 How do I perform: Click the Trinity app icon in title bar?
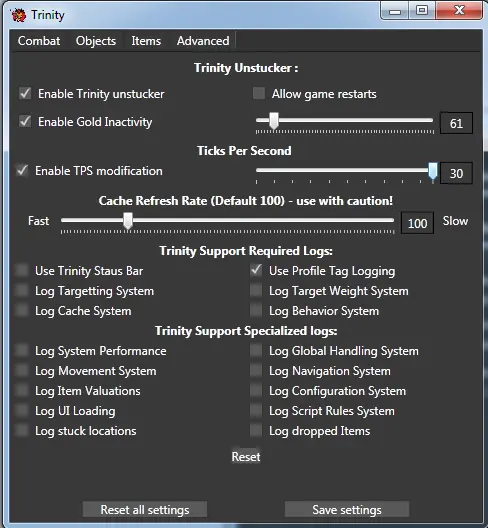[18, 15]
